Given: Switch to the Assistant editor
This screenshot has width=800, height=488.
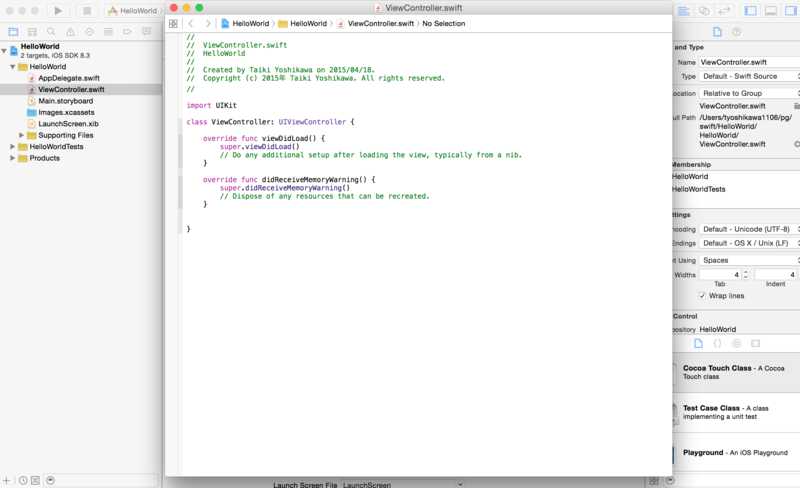Looking at the screenshot, I should [704, 11].
